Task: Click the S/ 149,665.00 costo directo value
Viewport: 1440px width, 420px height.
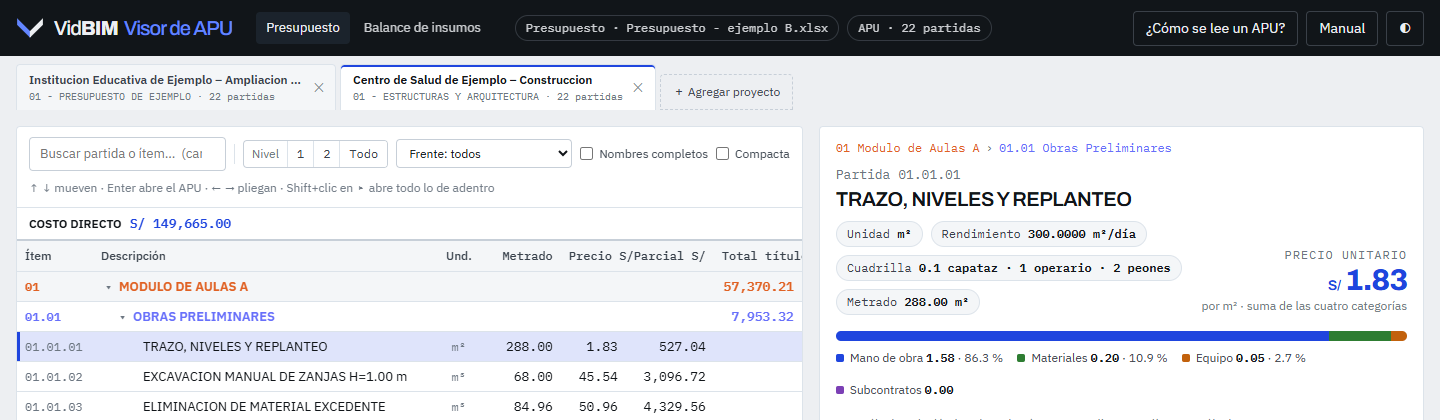Action: pos(180,224)
